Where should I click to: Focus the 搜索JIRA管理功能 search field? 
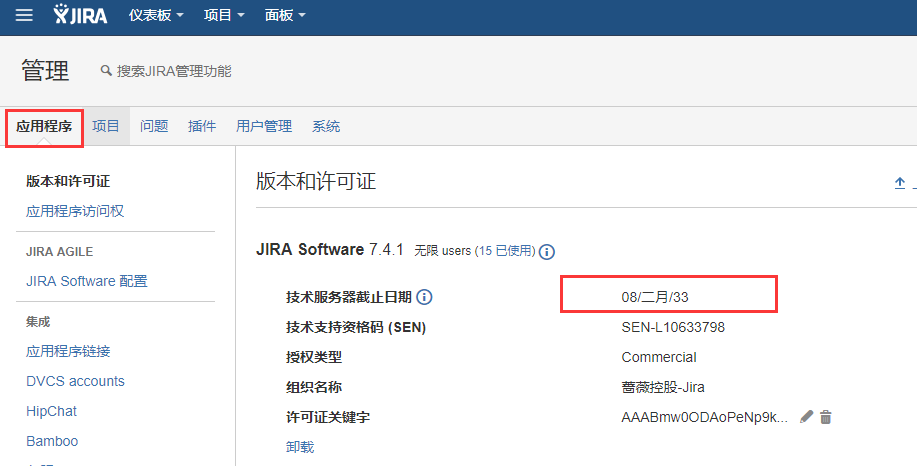(x=174, y=71)
